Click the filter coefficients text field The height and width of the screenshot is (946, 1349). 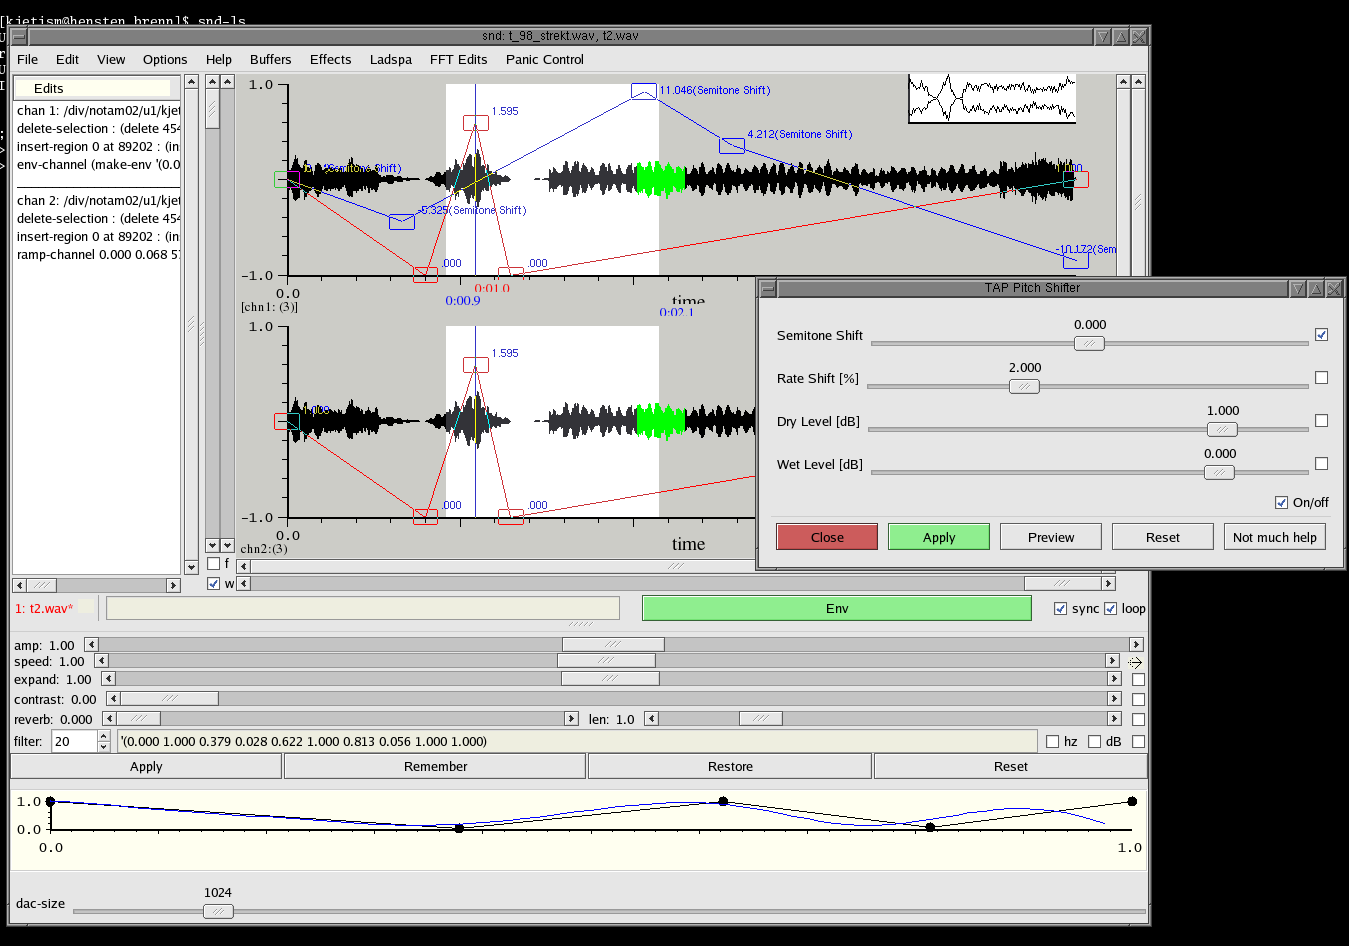(x=577, y=742)
